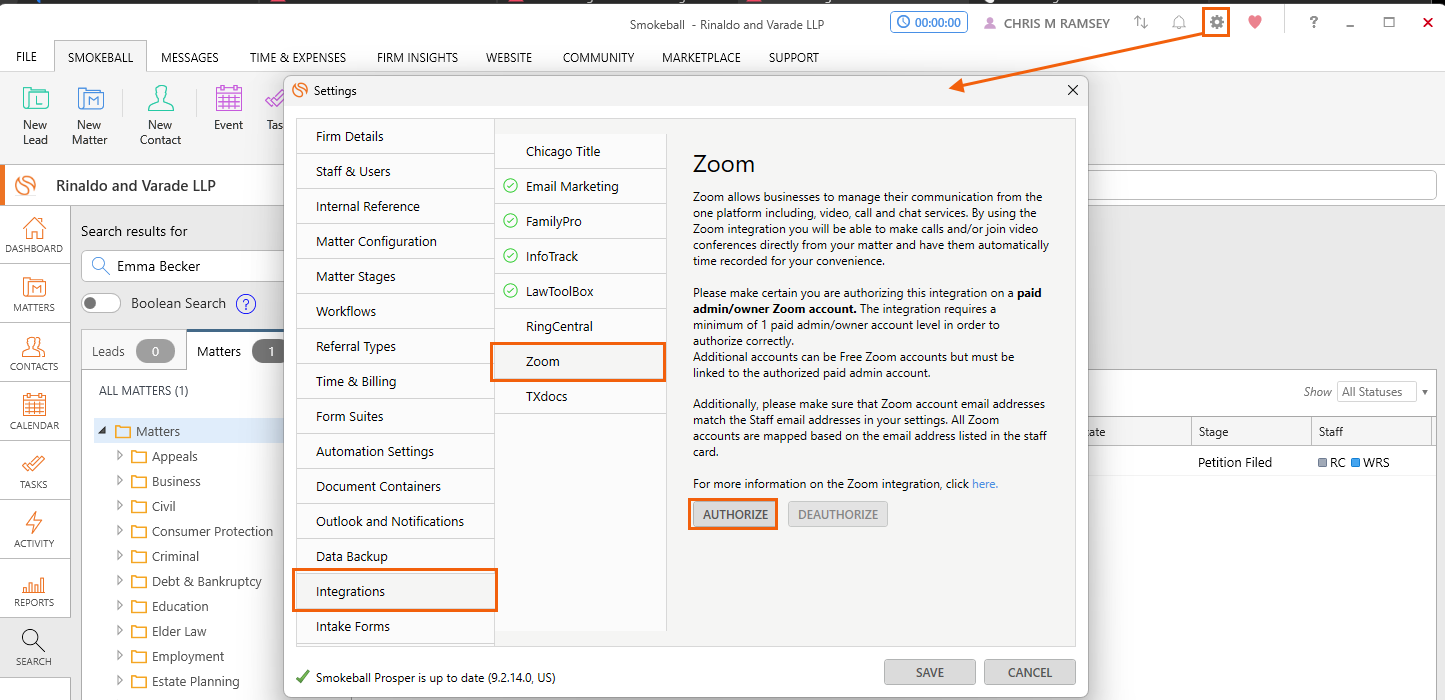Close the Settings dialog
The width and height of the screenshot is (1445, 700).
coord(1073,90)
